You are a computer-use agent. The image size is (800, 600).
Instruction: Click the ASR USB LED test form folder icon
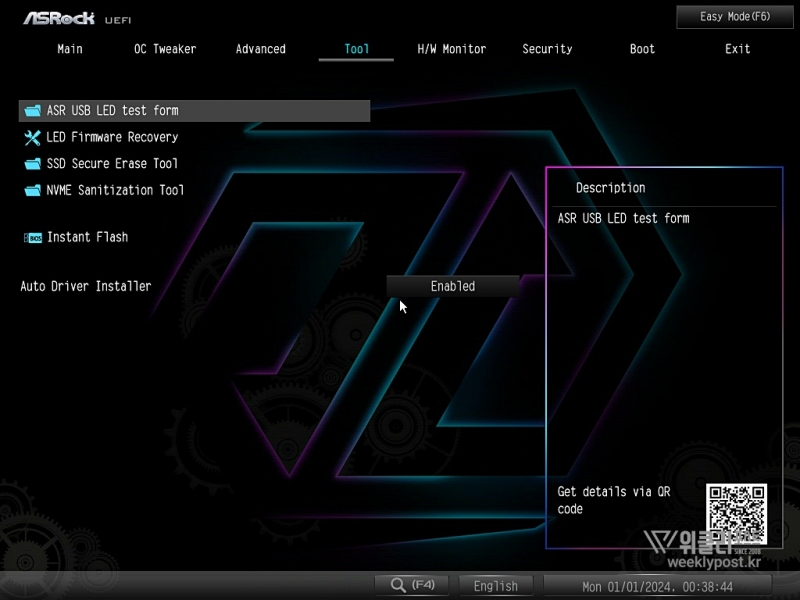pyautogui.click(x=32, y=111)
